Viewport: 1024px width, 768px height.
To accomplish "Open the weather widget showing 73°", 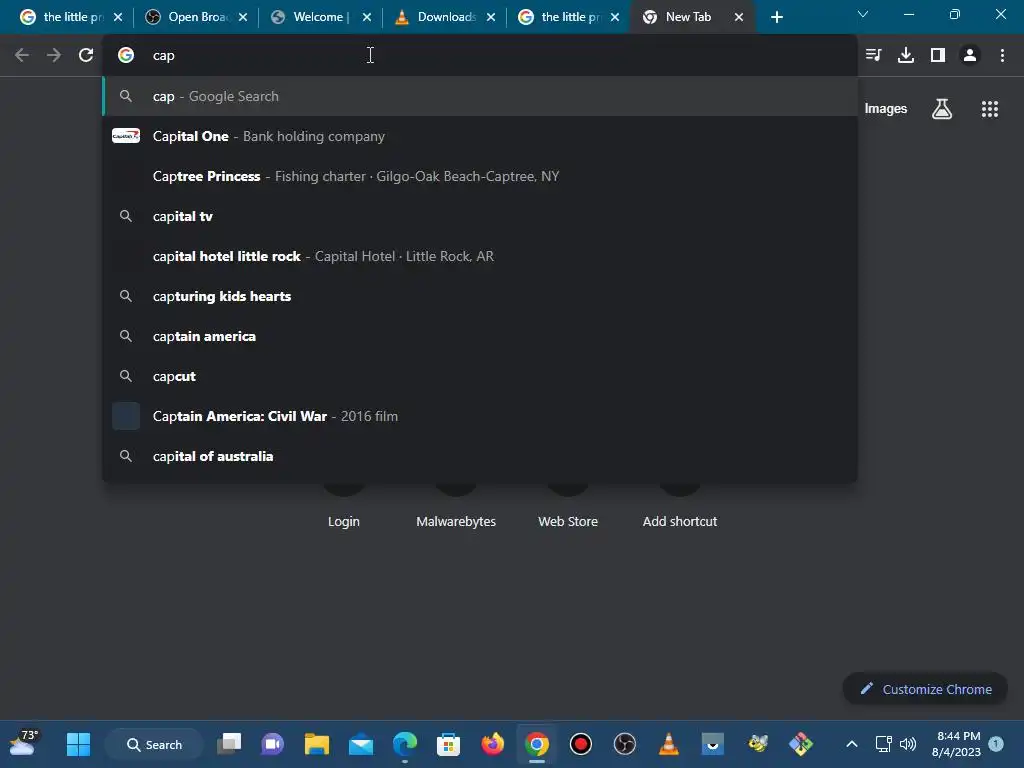I will 24,743.
